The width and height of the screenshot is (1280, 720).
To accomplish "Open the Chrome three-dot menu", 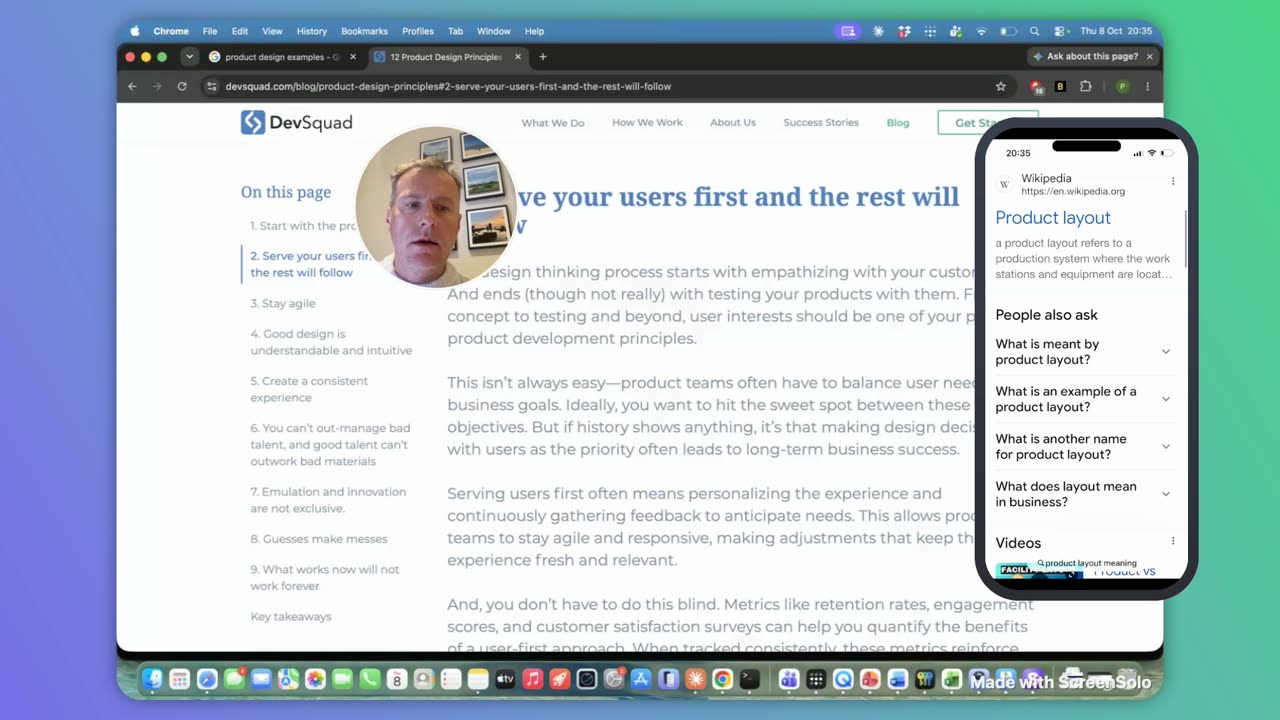I will [x=1147, y=86].
